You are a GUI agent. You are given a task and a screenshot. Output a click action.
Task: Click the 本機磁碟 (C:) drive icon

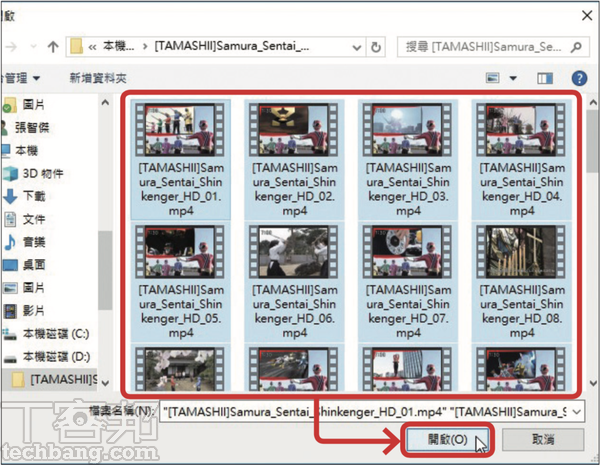coord(10,335)
